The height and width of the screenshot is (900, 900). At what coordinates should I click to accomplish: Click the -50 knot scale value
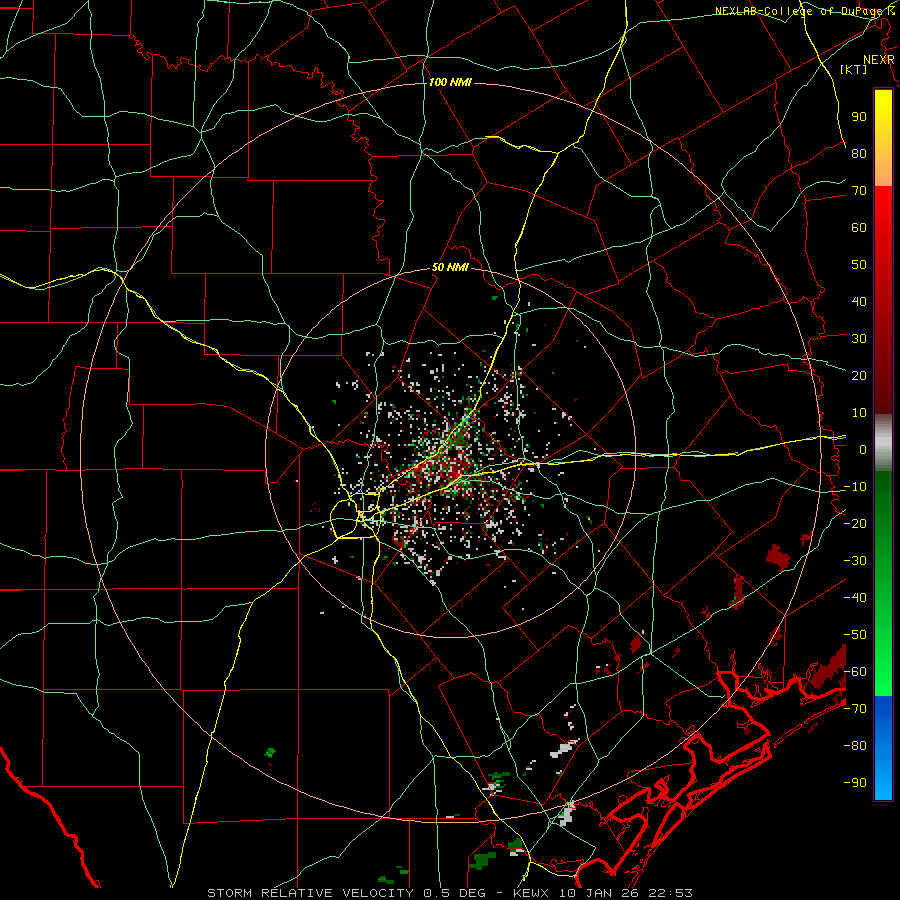[855, 635]
